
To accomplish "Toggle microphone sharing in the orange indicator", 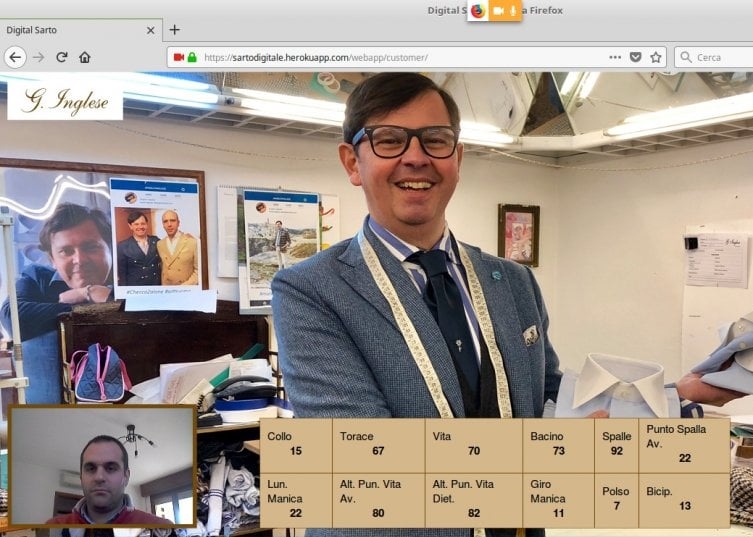I will click(x=514, y=11).
